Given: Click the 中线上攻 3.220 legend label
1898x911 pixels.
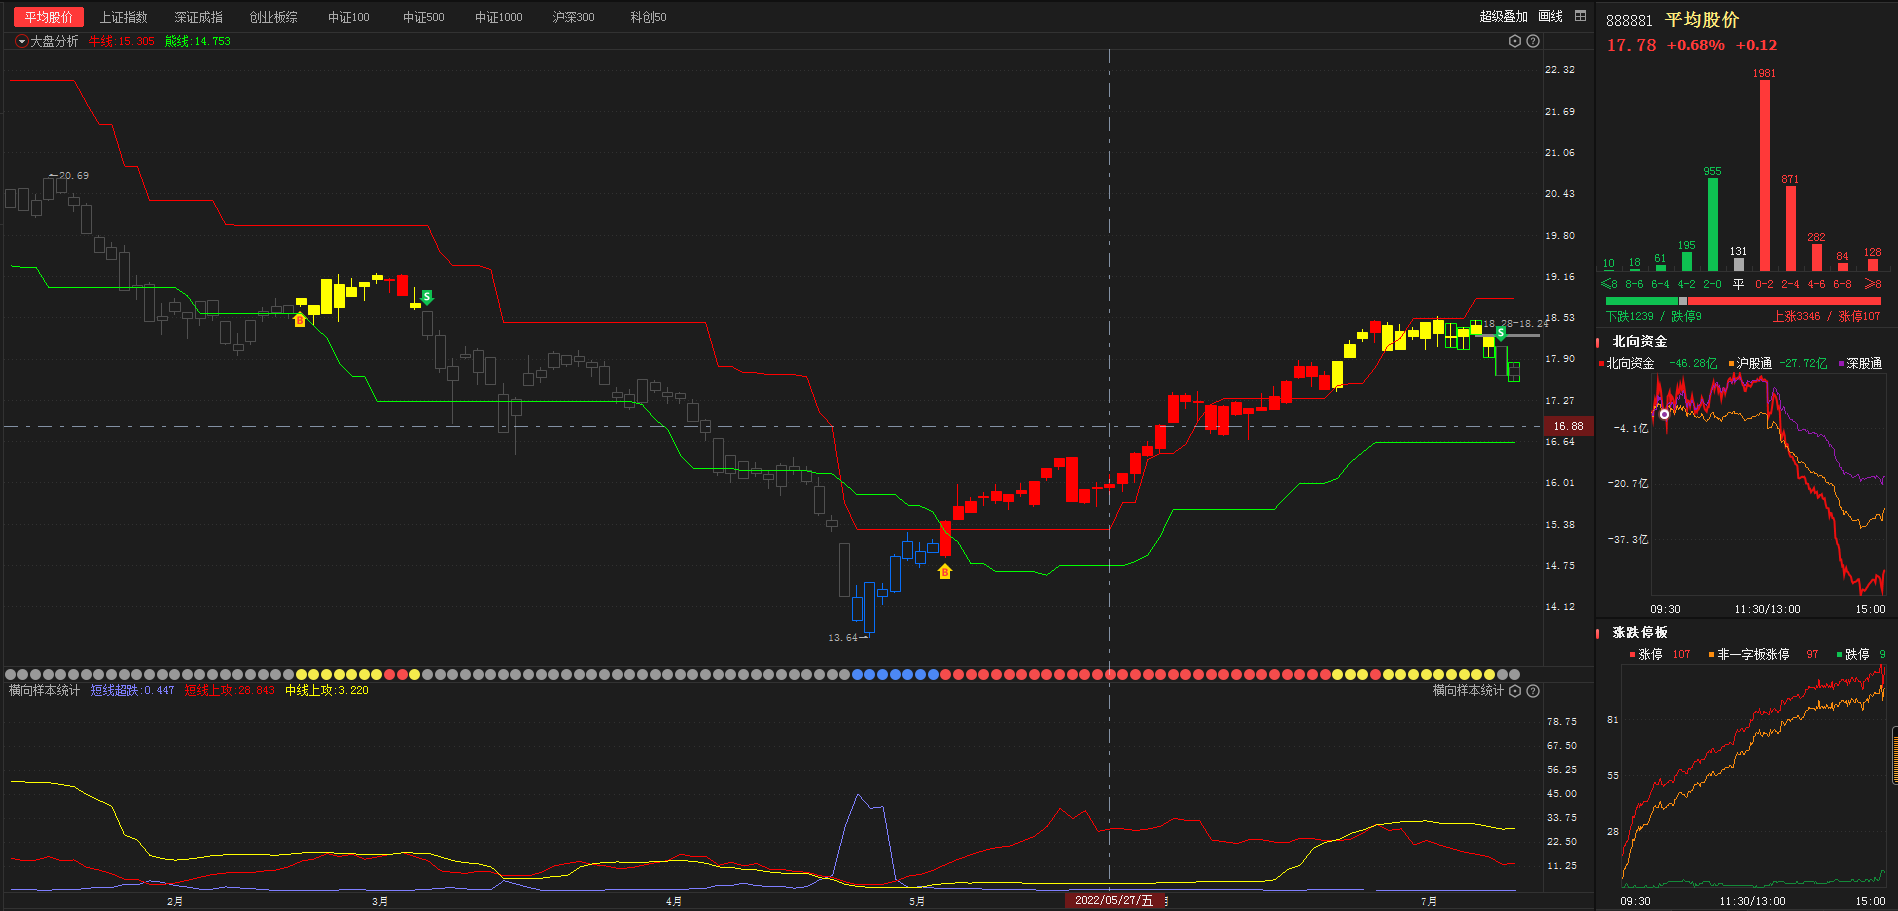Looking at the screenshot, I should 326,690.
